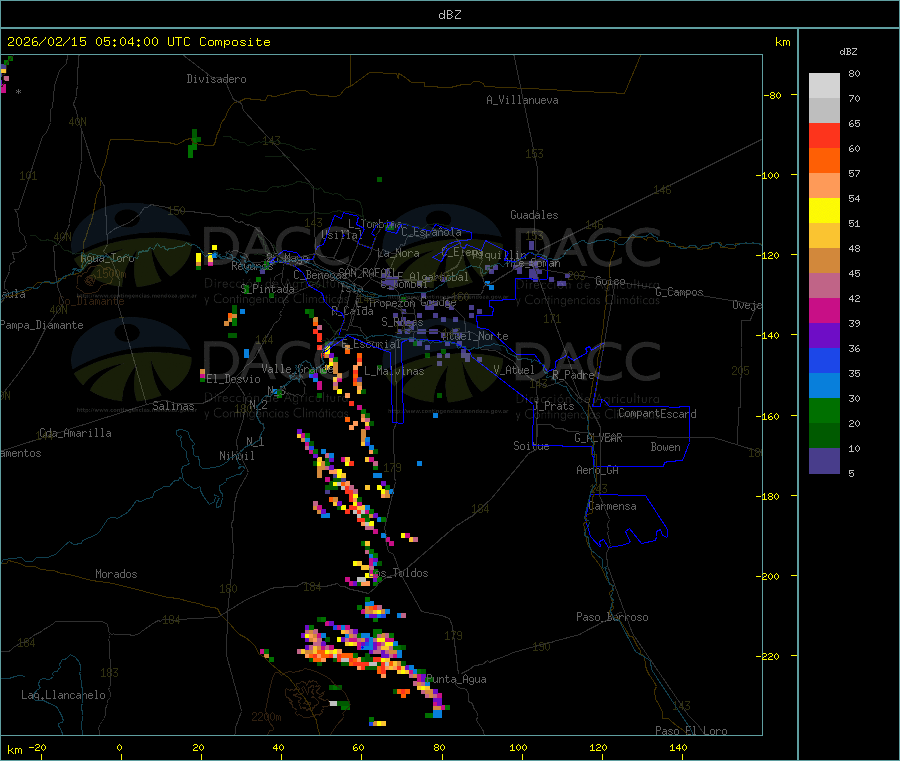Click the Bowen place label
The width and height of the screenshot is (900, 761).
coord(665,446)
